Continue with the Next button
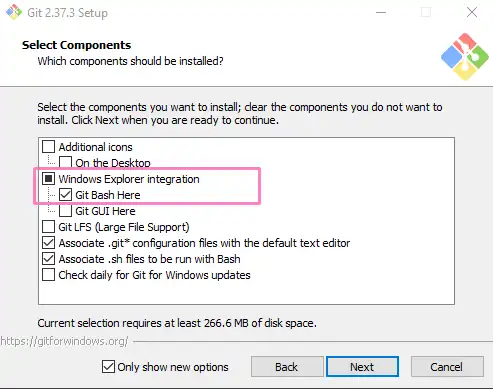This screenshot has width=493, height=389. (x=362, y=367)
